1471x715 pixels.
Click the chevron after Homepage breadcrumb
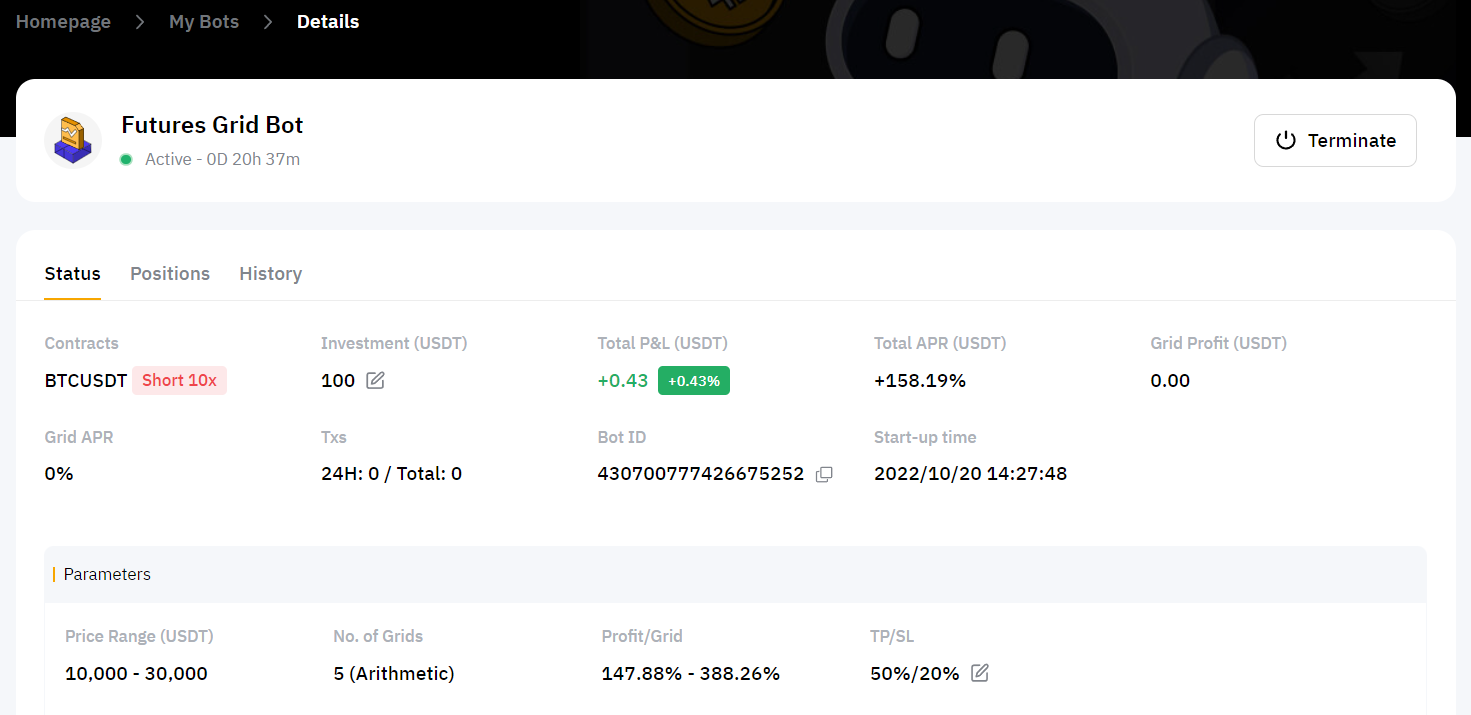(x=140, y=22)
